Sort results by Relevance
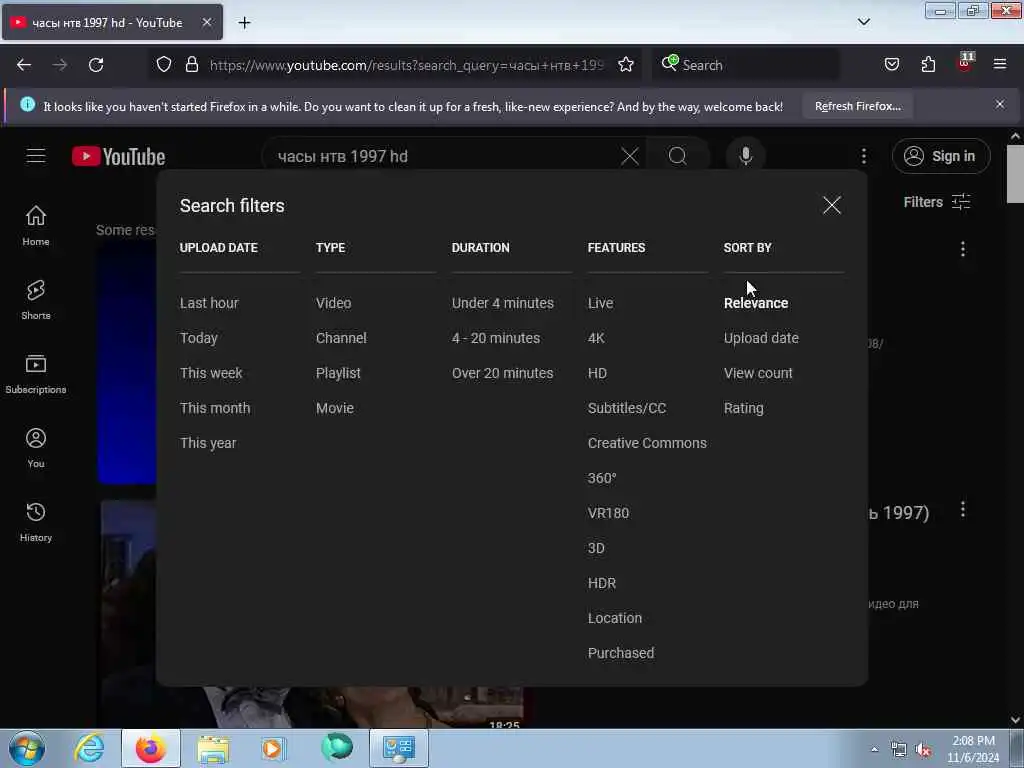Viewport: 1024px width, 768px height. (756, 303)
